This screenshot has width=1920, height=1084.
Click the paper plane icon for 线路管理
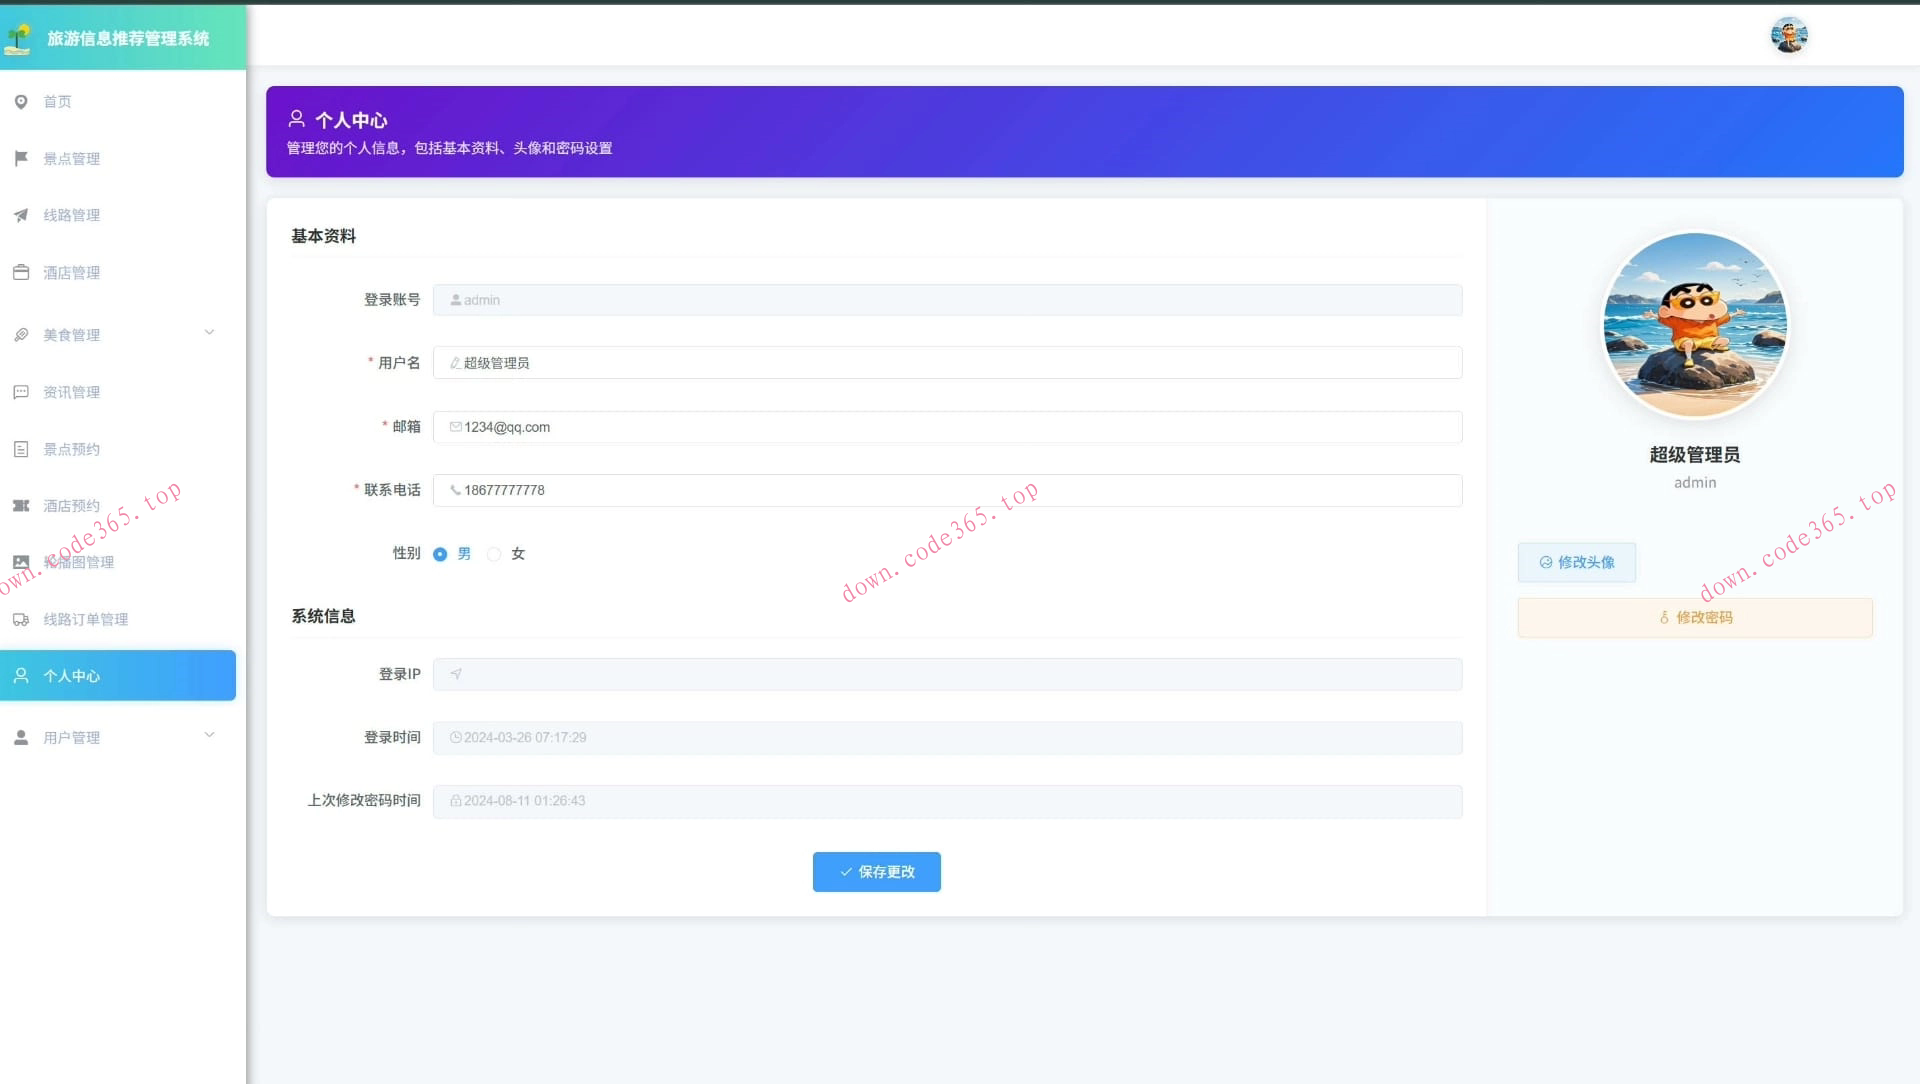(x=21, y=215)
